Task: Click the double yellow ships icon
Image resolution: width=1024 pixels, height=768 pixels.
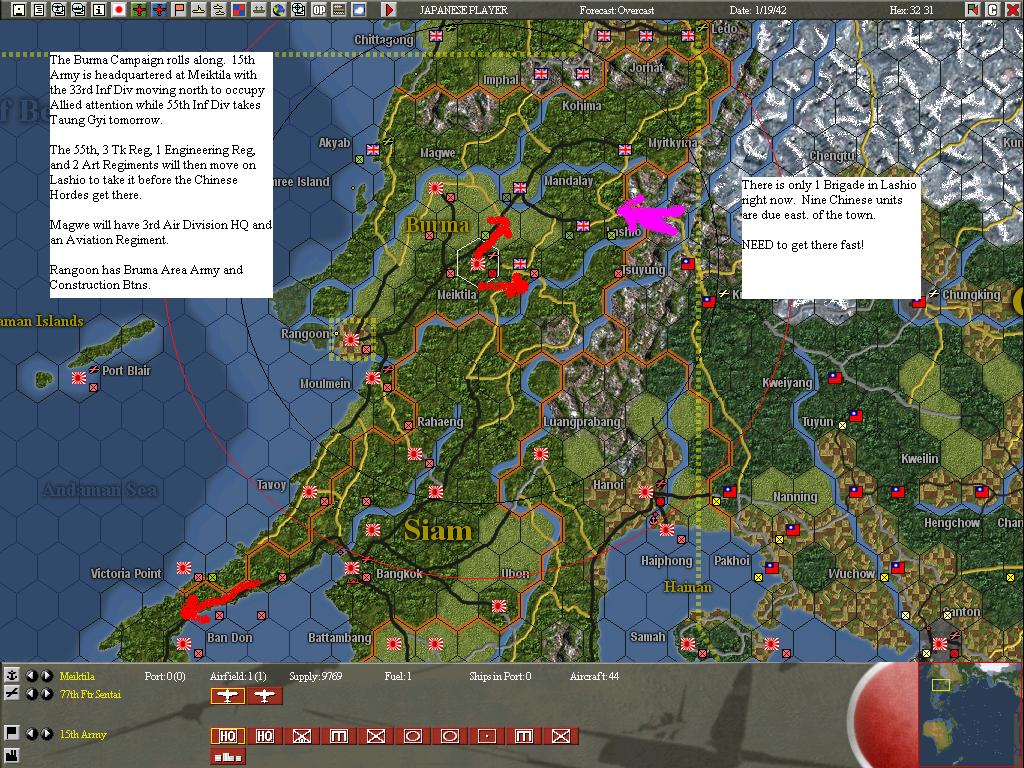Action: (219, 10)
